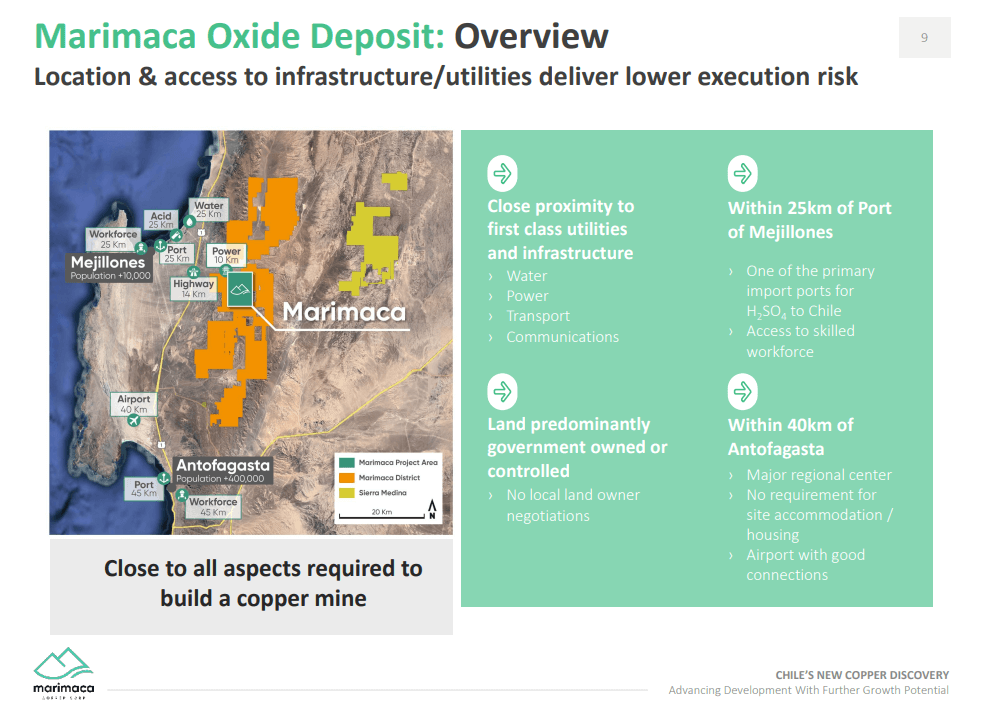Click the green Marimaca Project Area legend swatch
The height and width of the screenshot is (708, 984).
[x=346, y=463]
